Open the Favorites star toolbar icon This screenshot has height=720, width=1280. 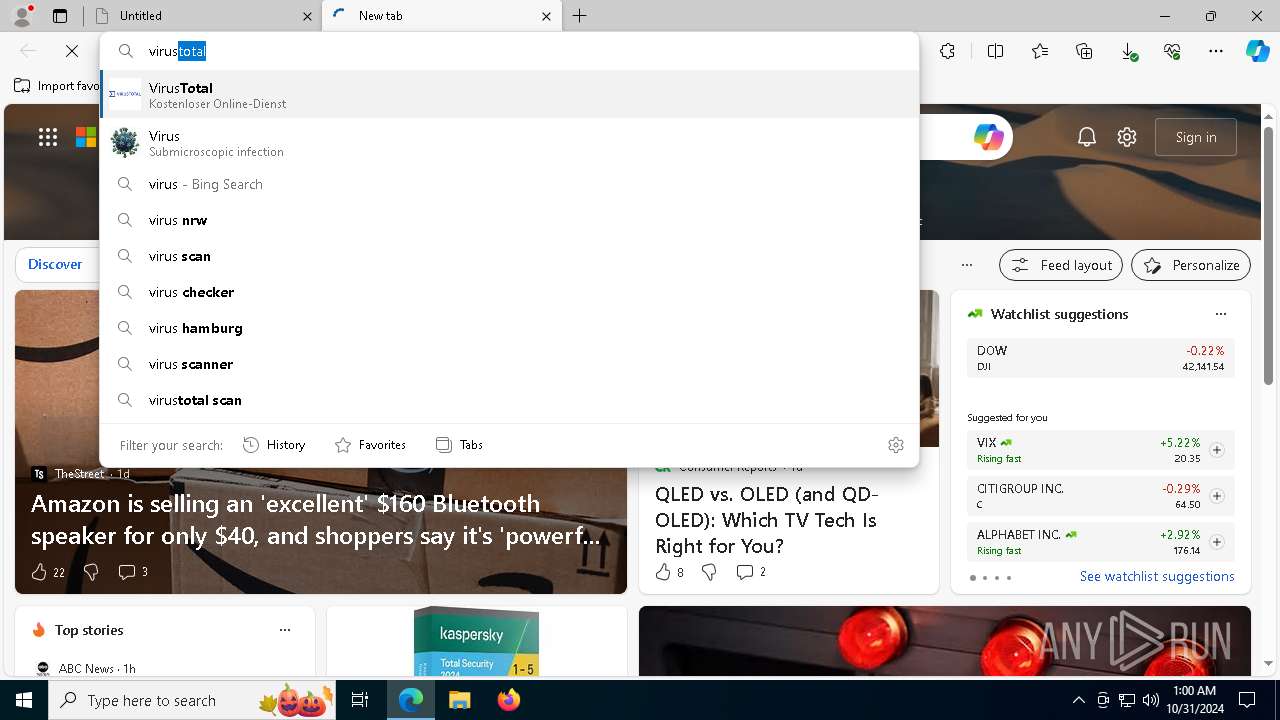(1040, 51)
